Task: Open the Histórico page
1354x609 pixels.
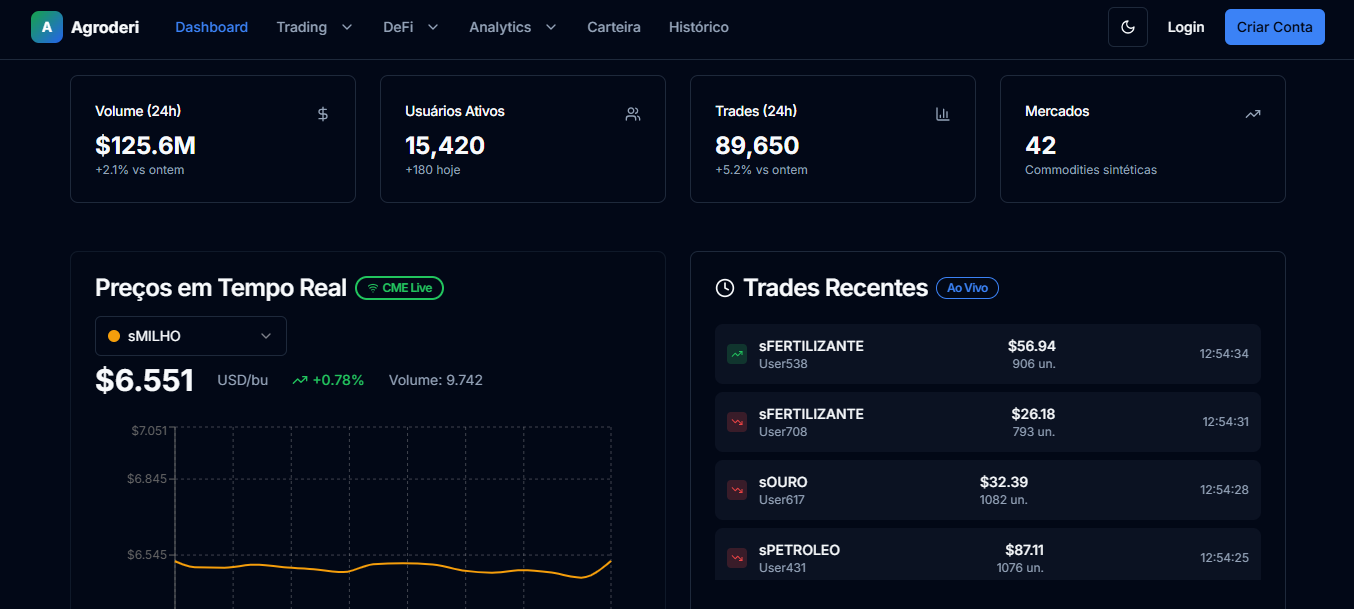Action: (x=698, y=27)
